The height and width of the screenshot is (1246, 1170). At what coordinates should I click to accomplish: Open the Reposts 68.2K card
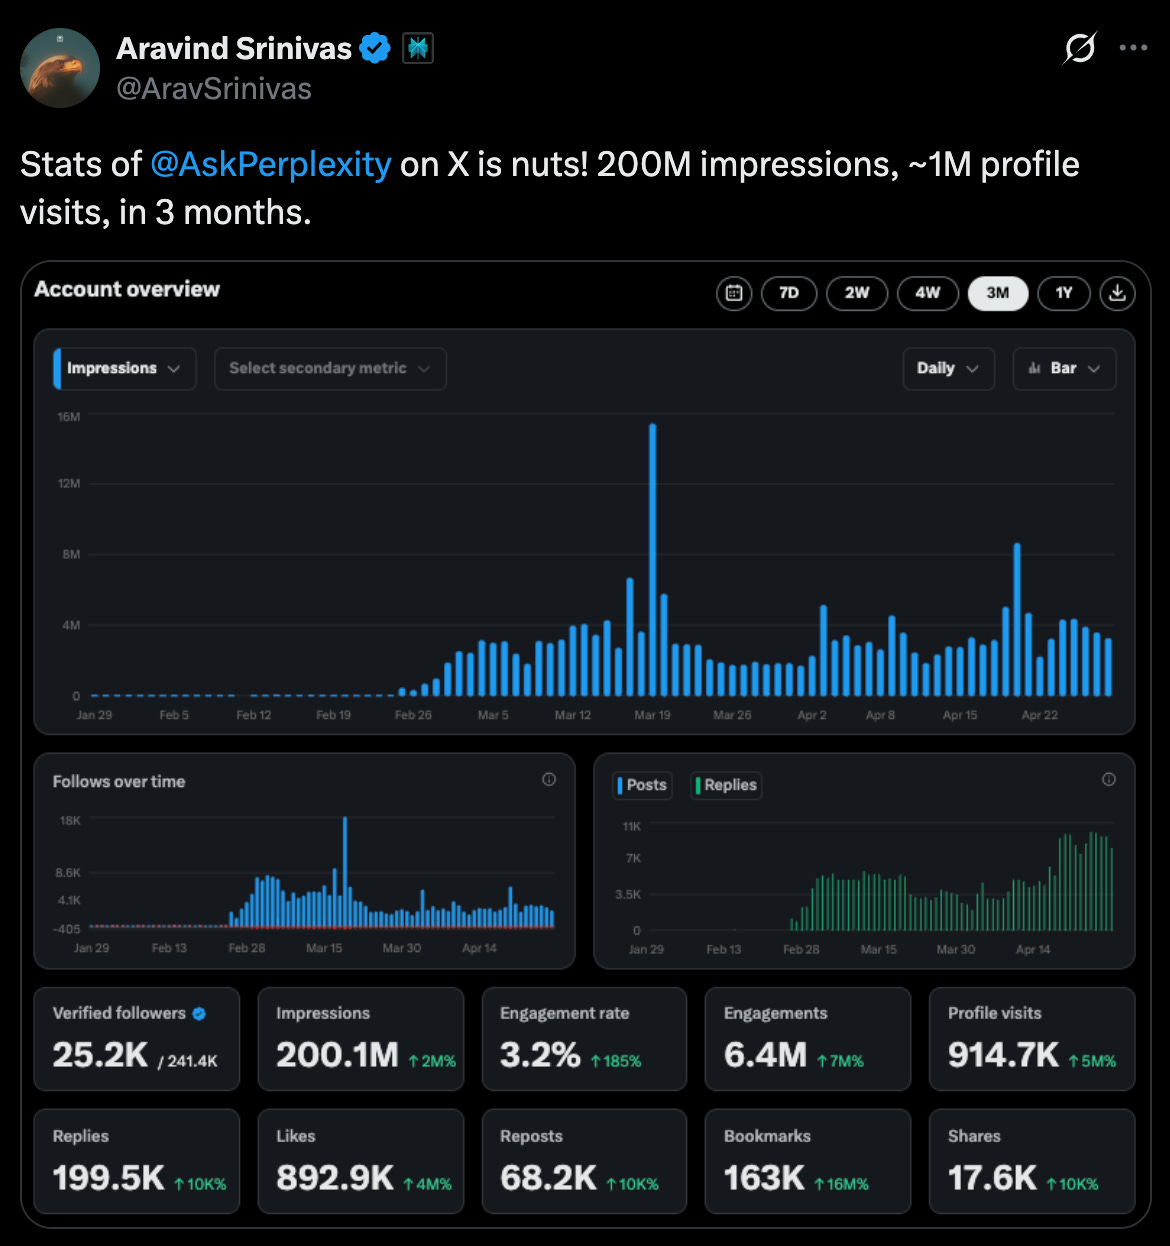pyautogui.click(x=584, y=1161)
